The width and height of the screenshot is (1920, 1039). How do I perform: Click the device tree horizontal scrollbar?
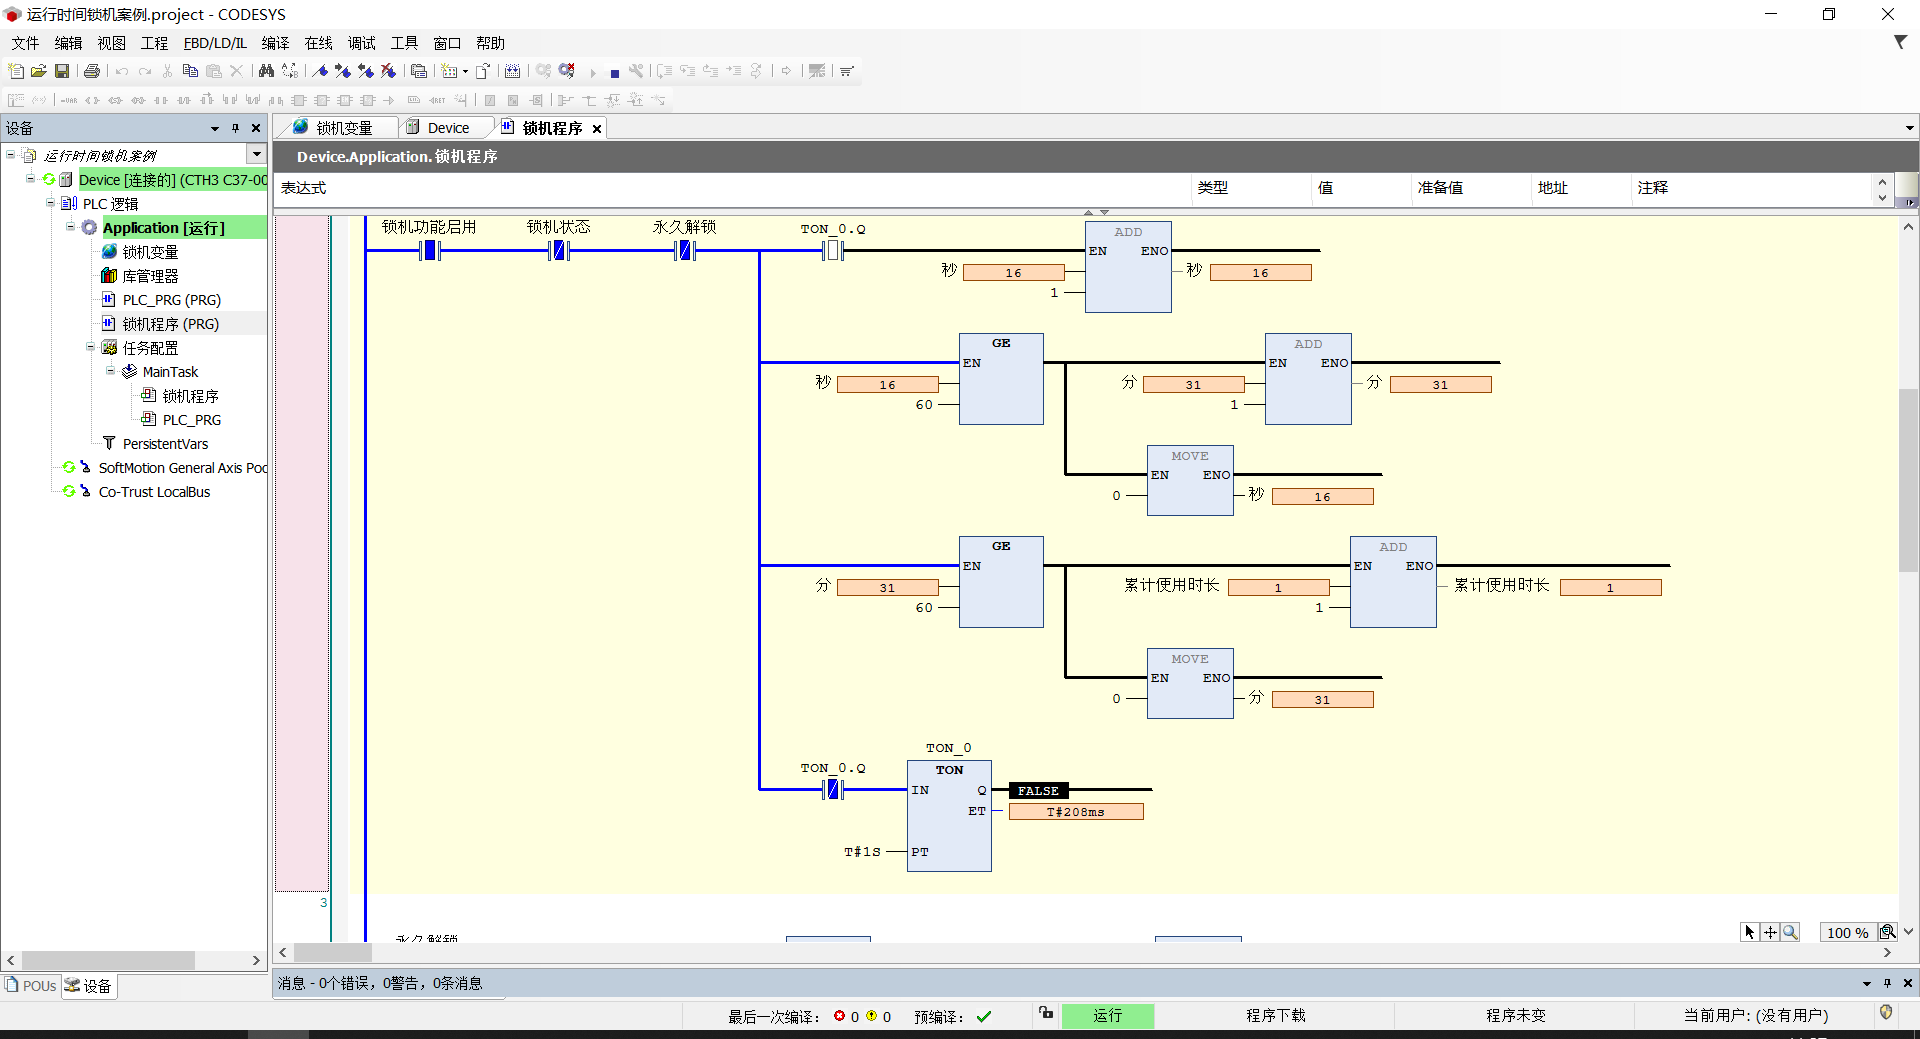(x=108, y=960)
